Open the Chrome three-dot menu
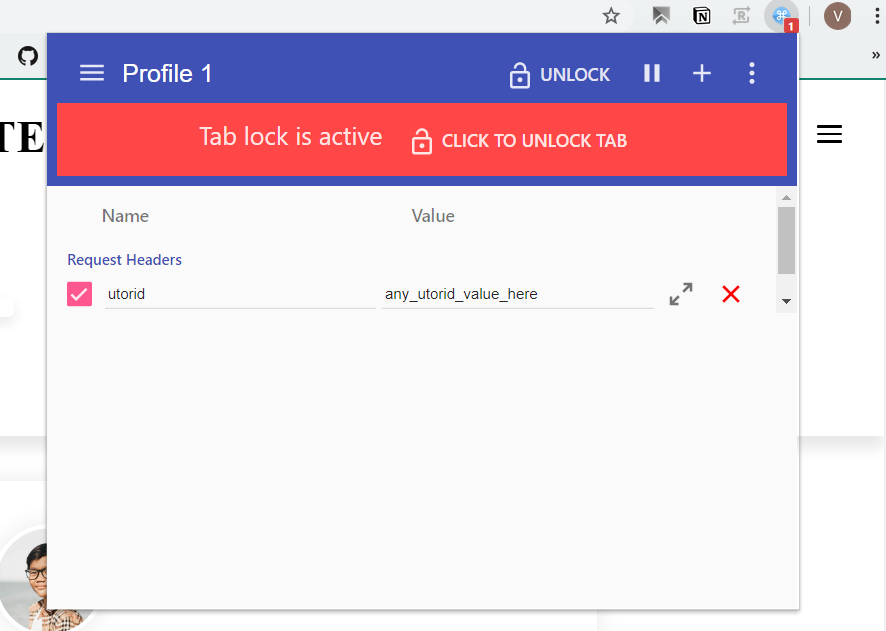This screenshot has height=631, width=886. (x=877, y=16)
